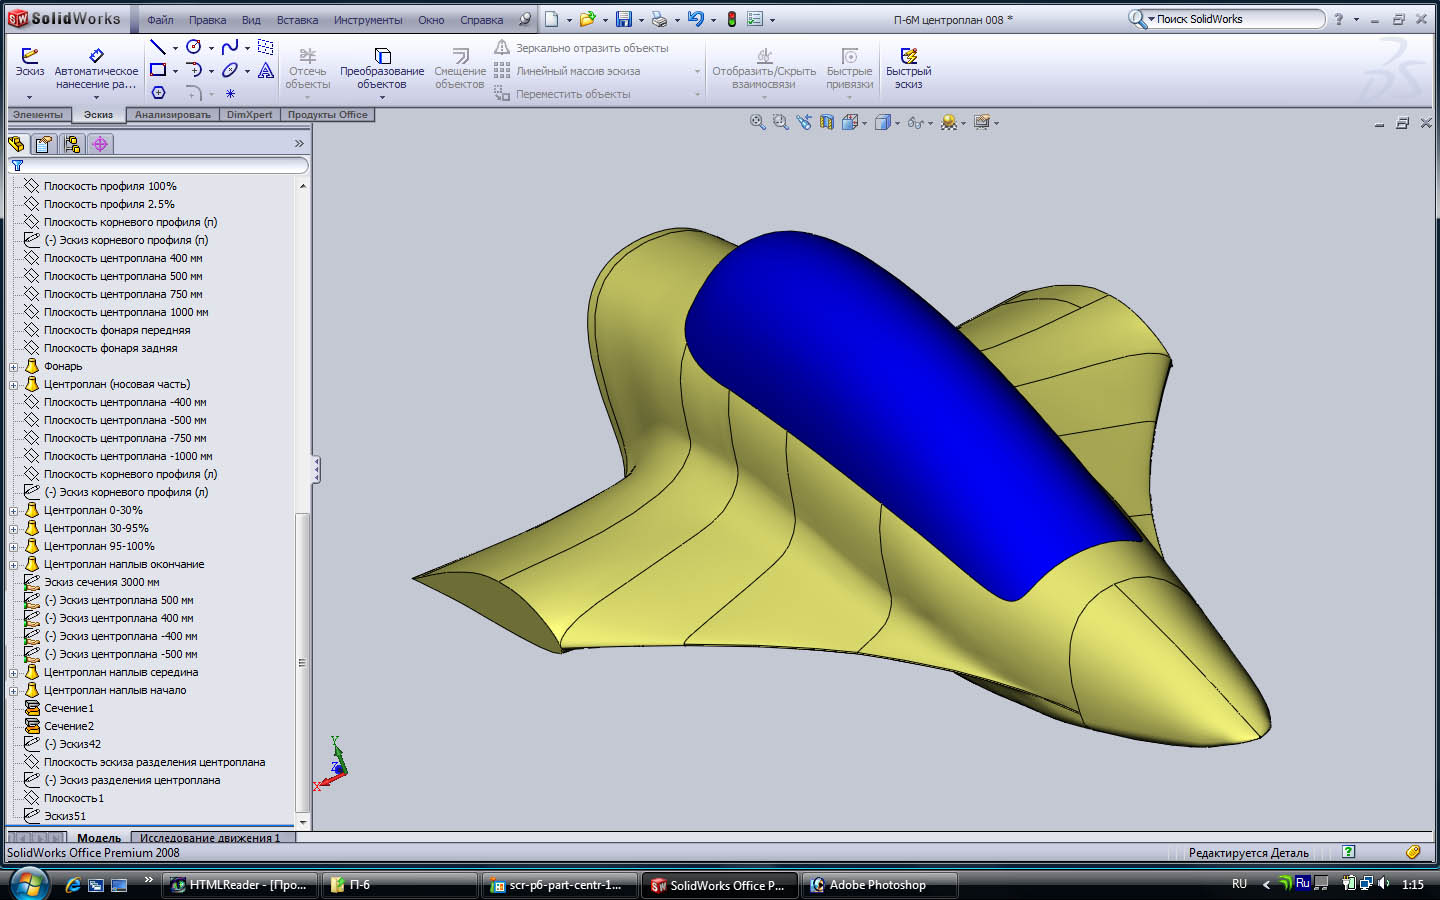
Task: Select the Polygon sketch tool
Action: [158, 93]
